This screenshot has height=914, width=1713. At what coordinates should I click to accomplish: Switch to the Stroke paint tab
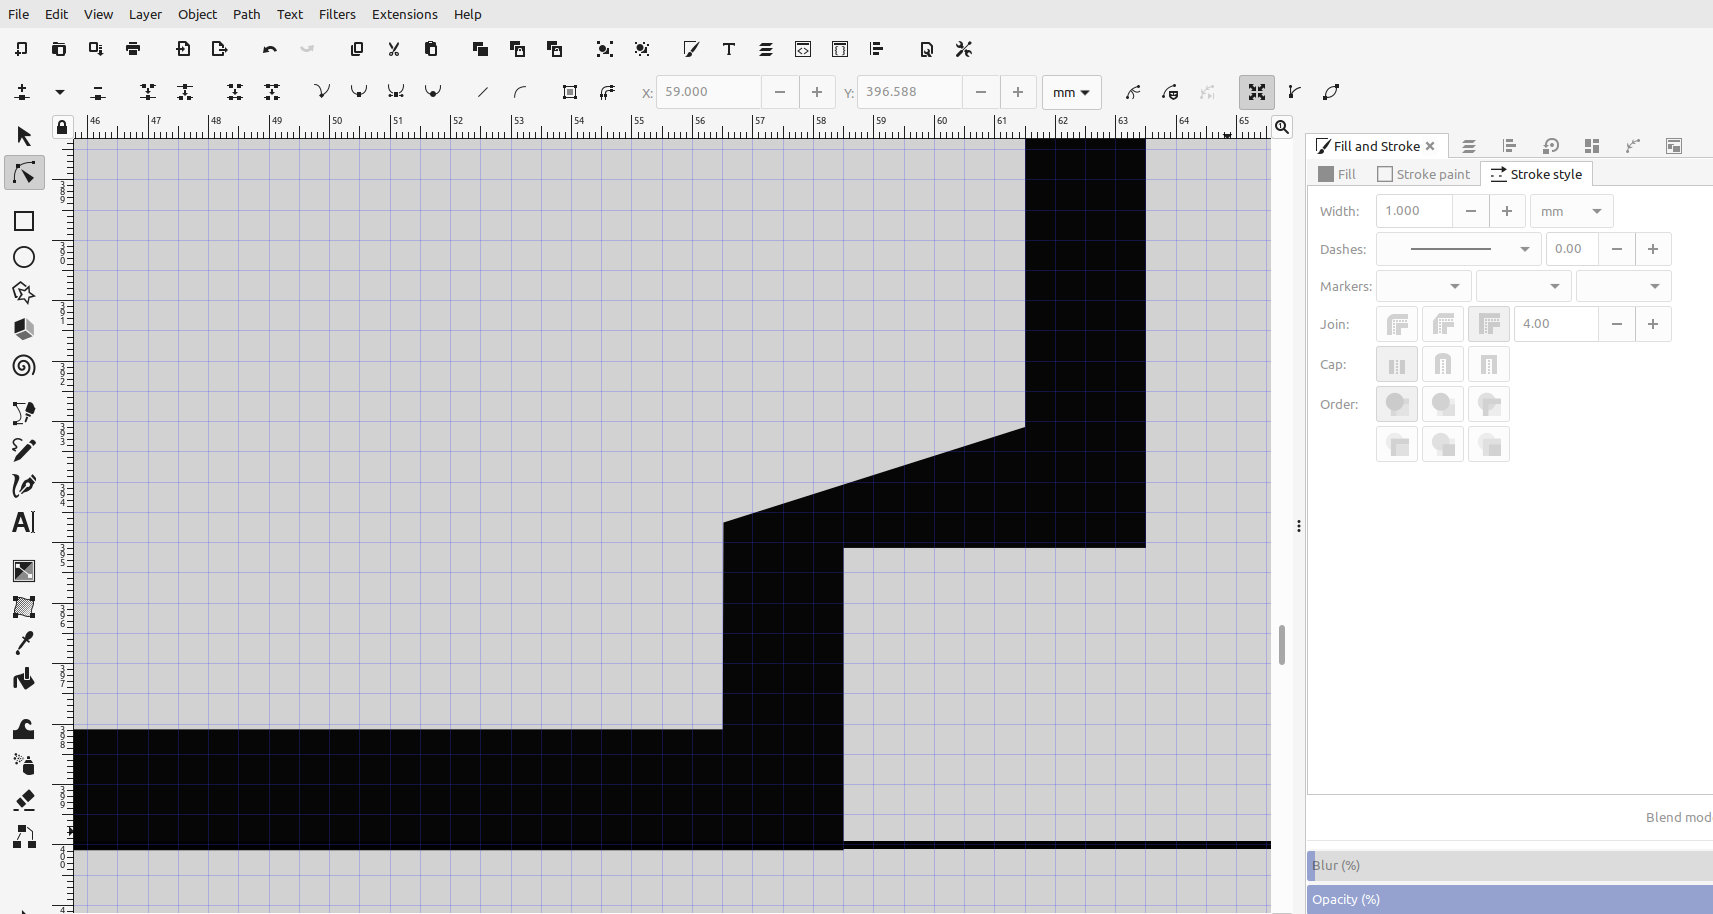click(1423, 174)
